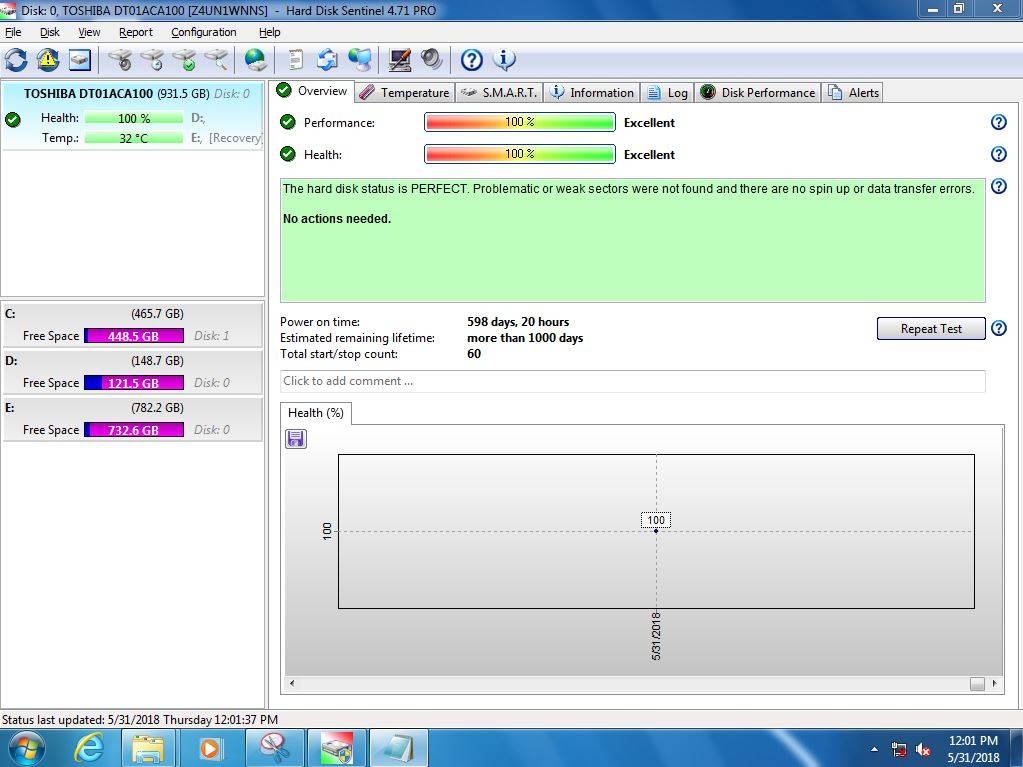Click the Hard Disk Sentinel taskbar button
Image resolution: width=1023 pixels, height=767 pixels.
coord(337,747)
